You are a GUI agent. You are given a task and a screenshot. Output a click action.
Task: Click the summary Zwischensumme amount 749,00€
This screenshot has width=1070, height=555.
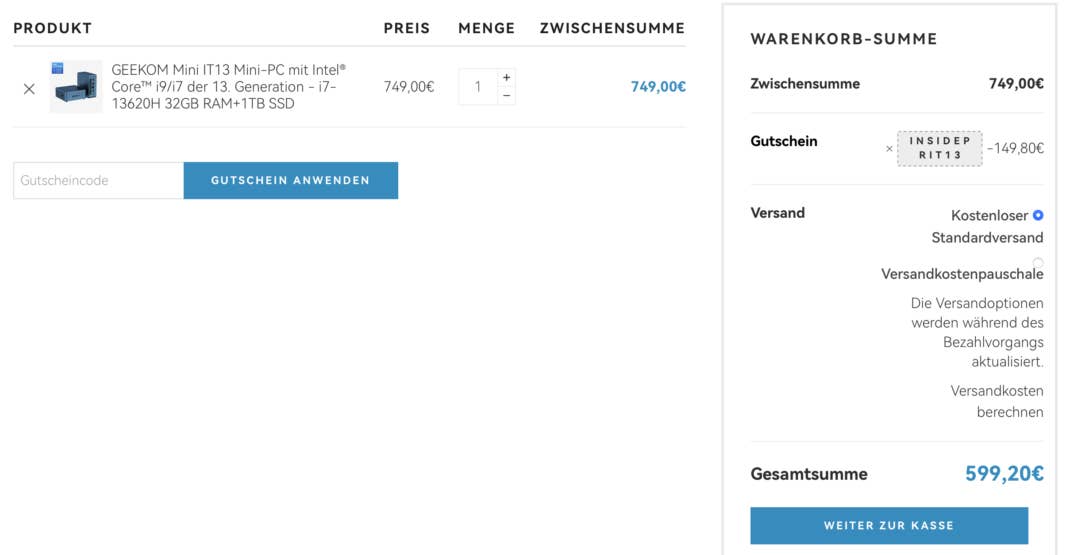coord(1016,84)
